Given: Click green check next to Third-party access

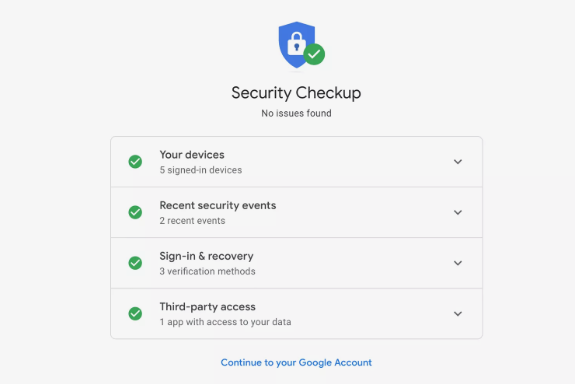Looking at the screenshot, I should pyautogui.click(x=135, y=314).
